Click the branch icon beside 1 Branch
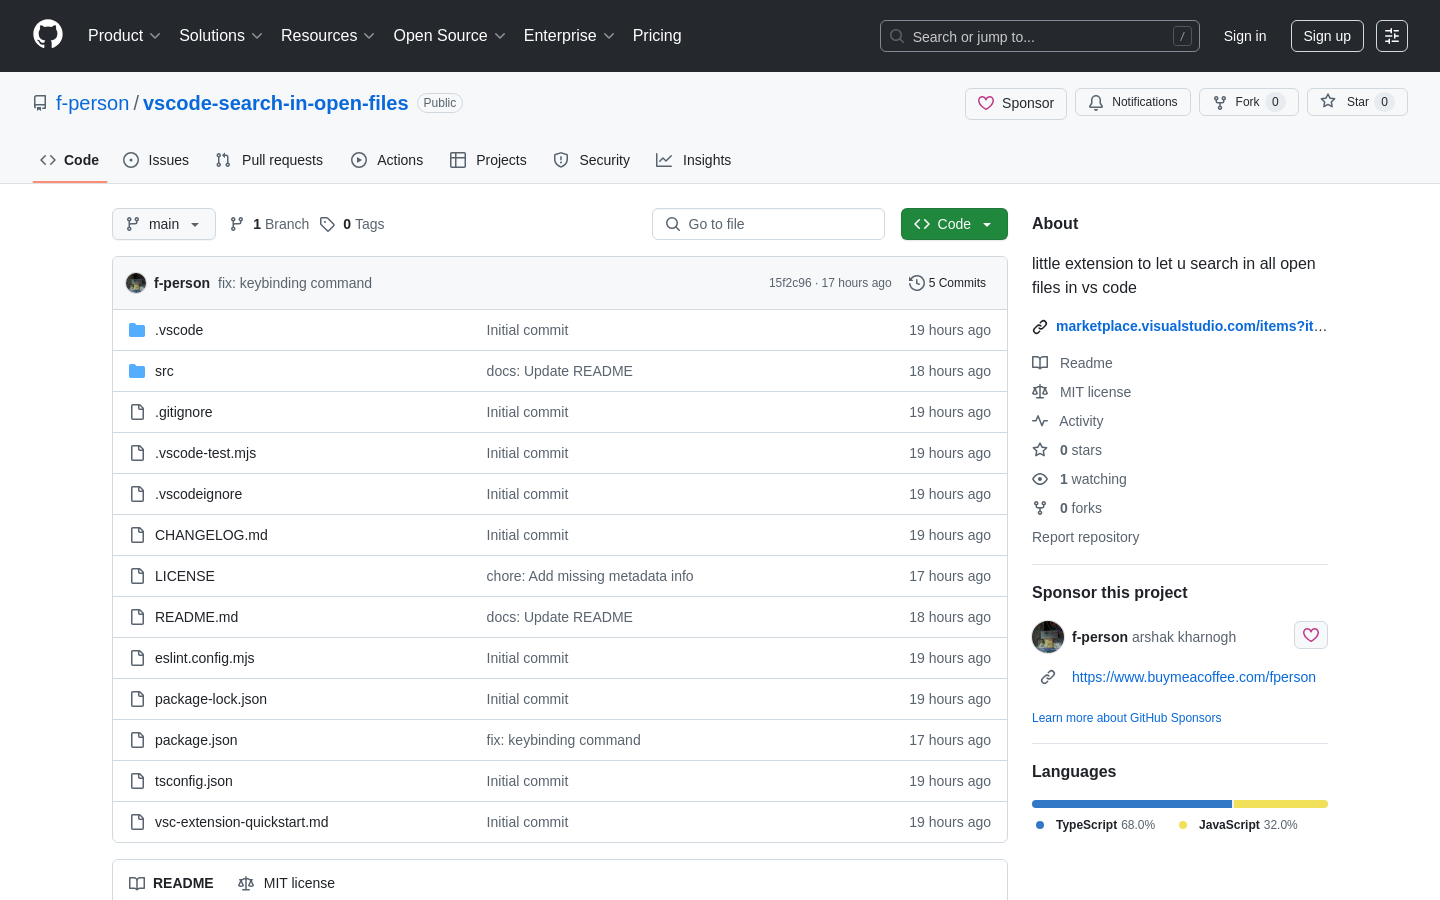 [237, 224]
